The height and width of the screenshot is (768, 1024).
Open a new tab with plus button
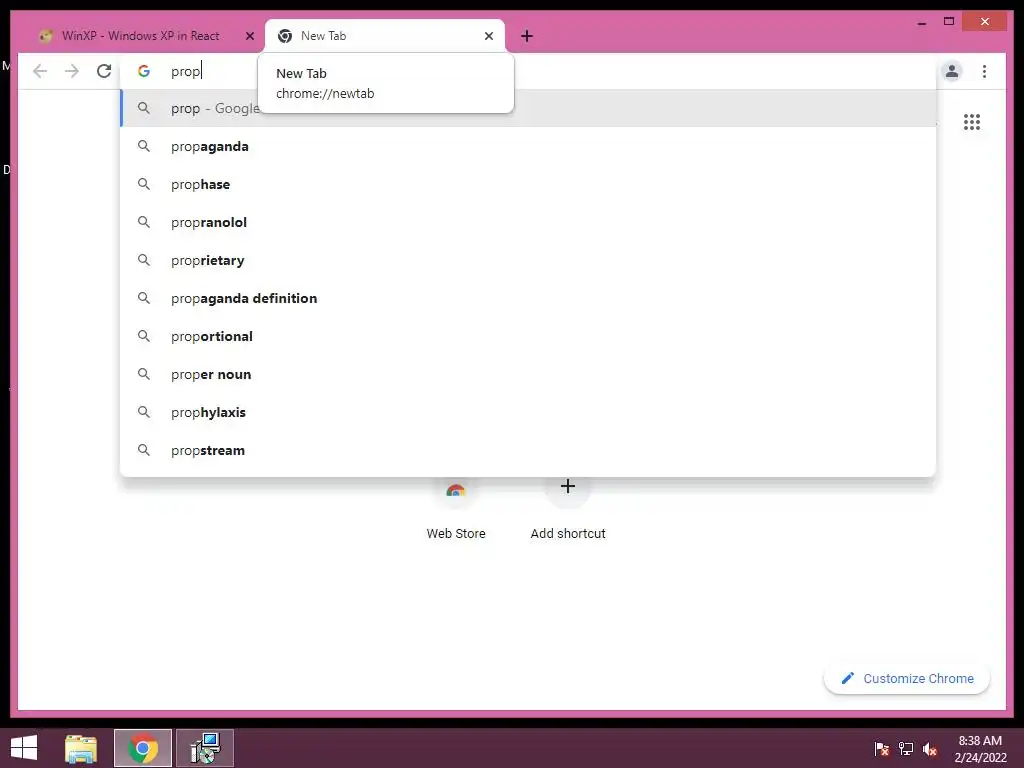tap(527, 36)
